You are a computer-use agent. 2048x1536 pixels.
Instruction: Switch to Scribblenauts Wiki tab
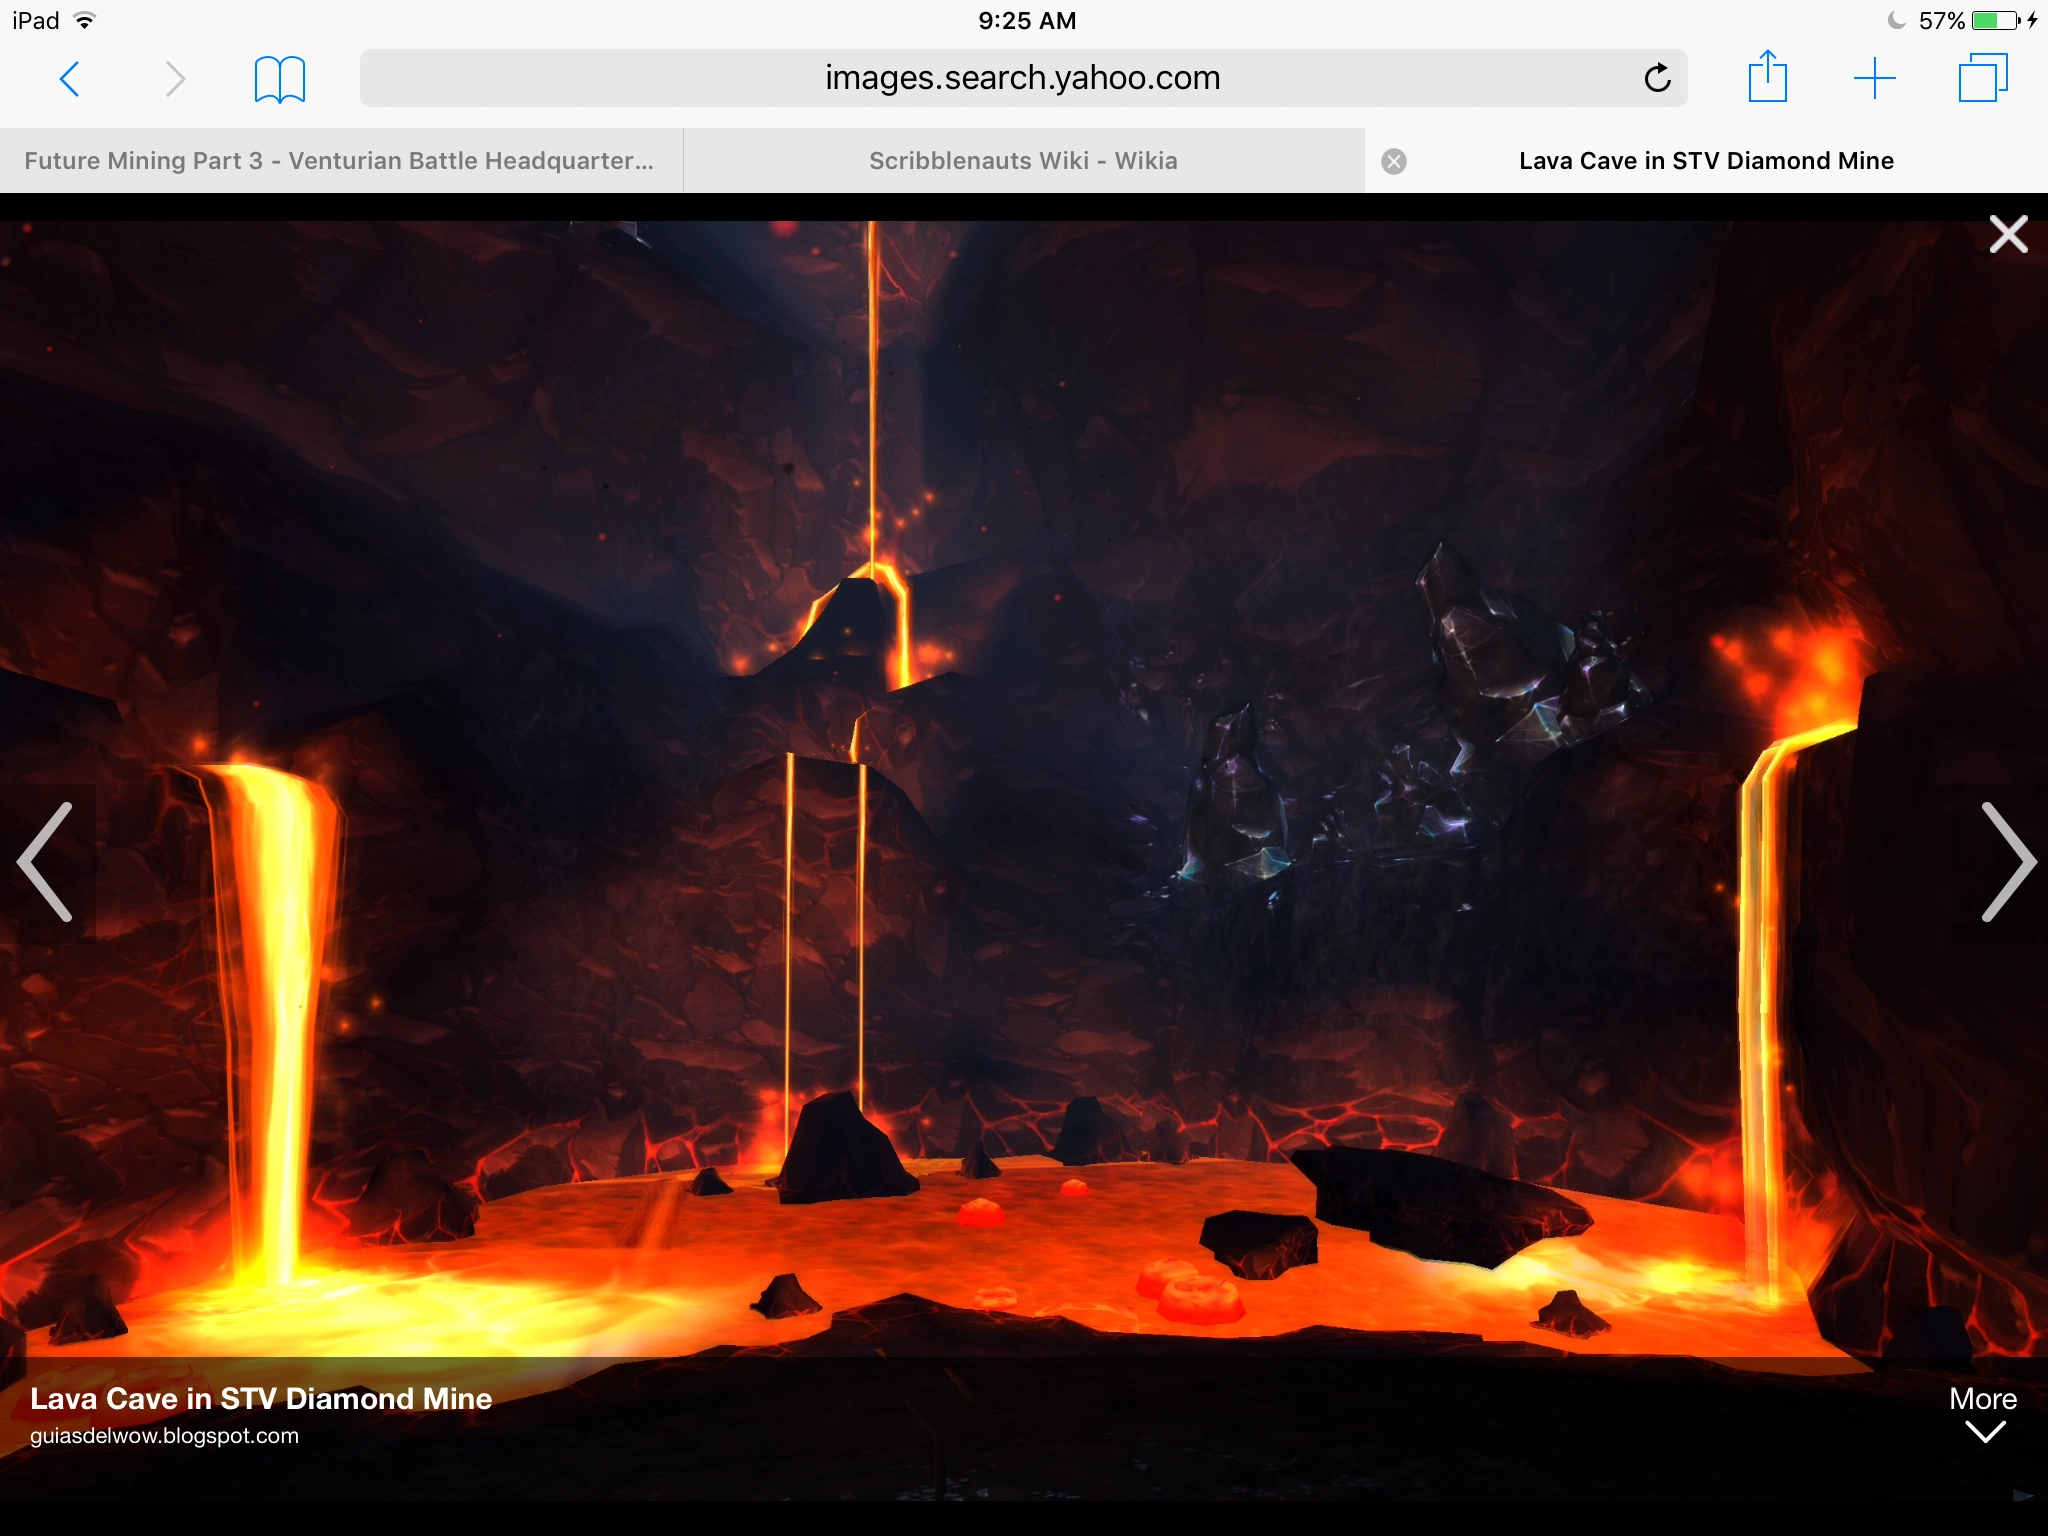[x=1023, y=161]
